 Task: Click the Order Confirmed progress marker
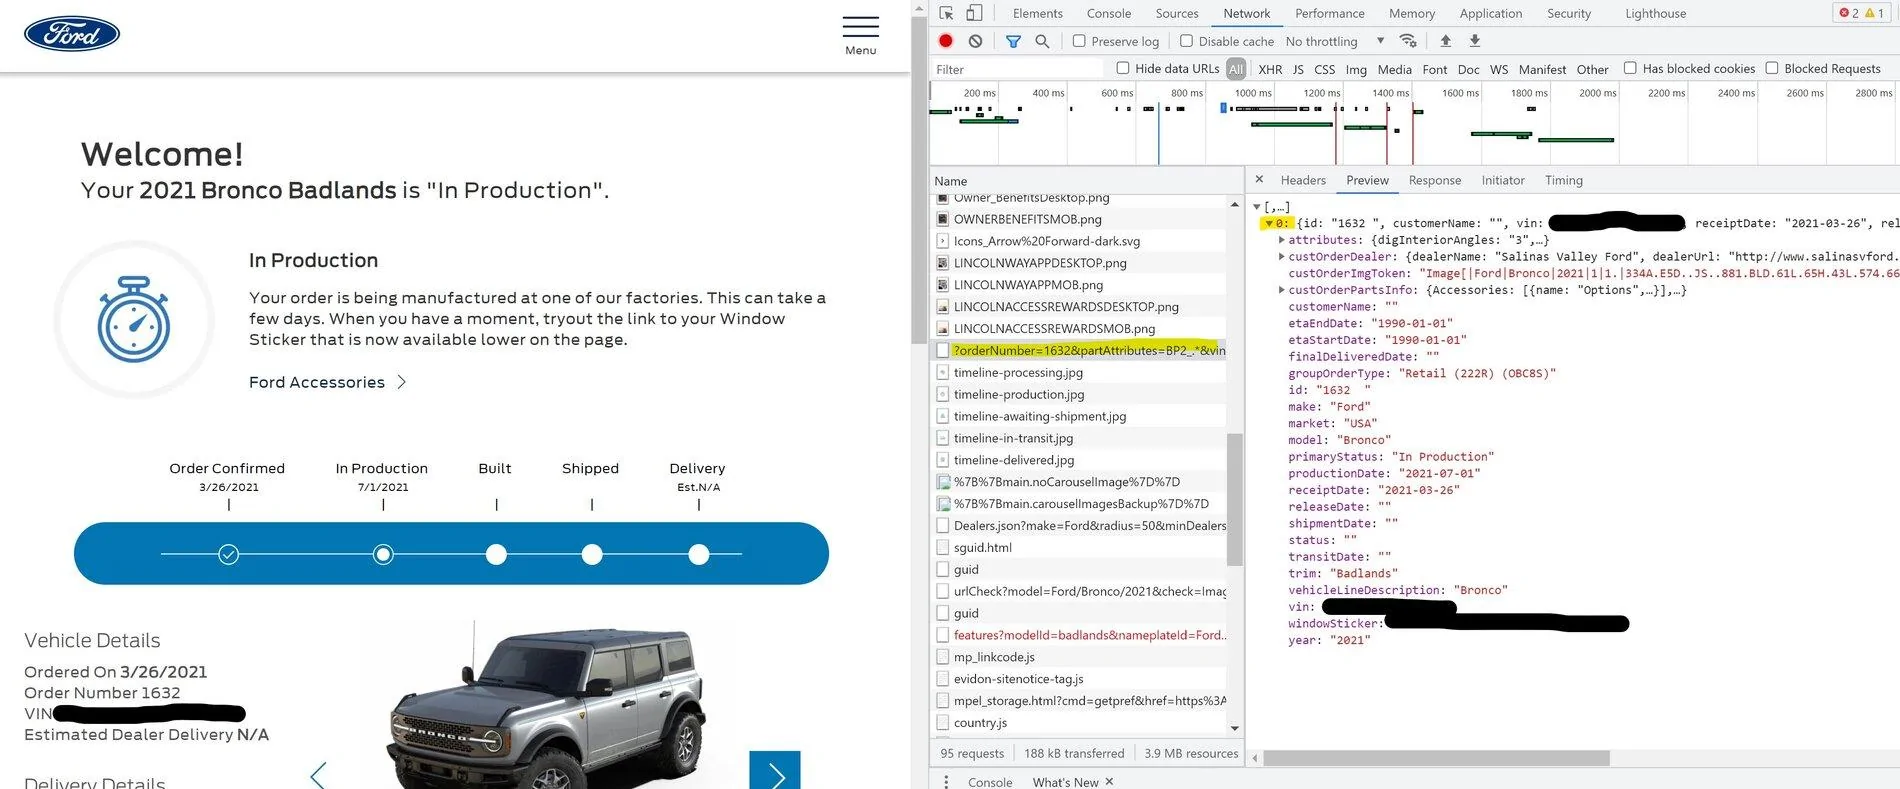pyautogui.click(x=229, y=554)
